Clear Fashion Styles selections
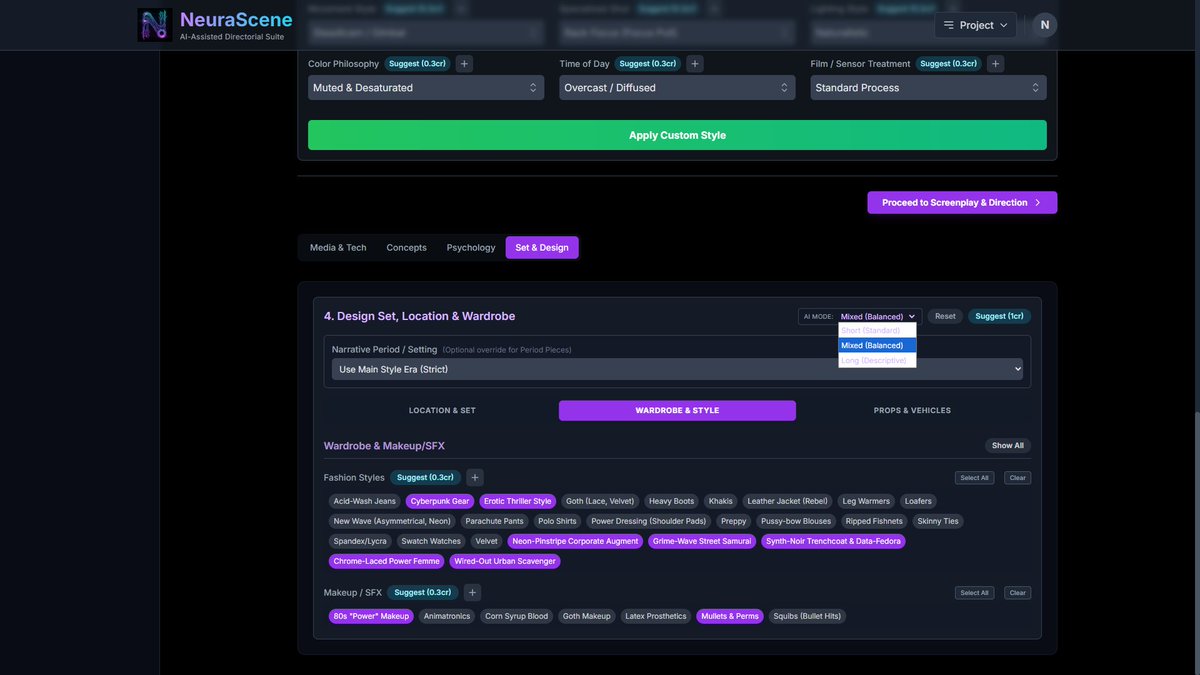1200x675 pixels. (1017, 478)
